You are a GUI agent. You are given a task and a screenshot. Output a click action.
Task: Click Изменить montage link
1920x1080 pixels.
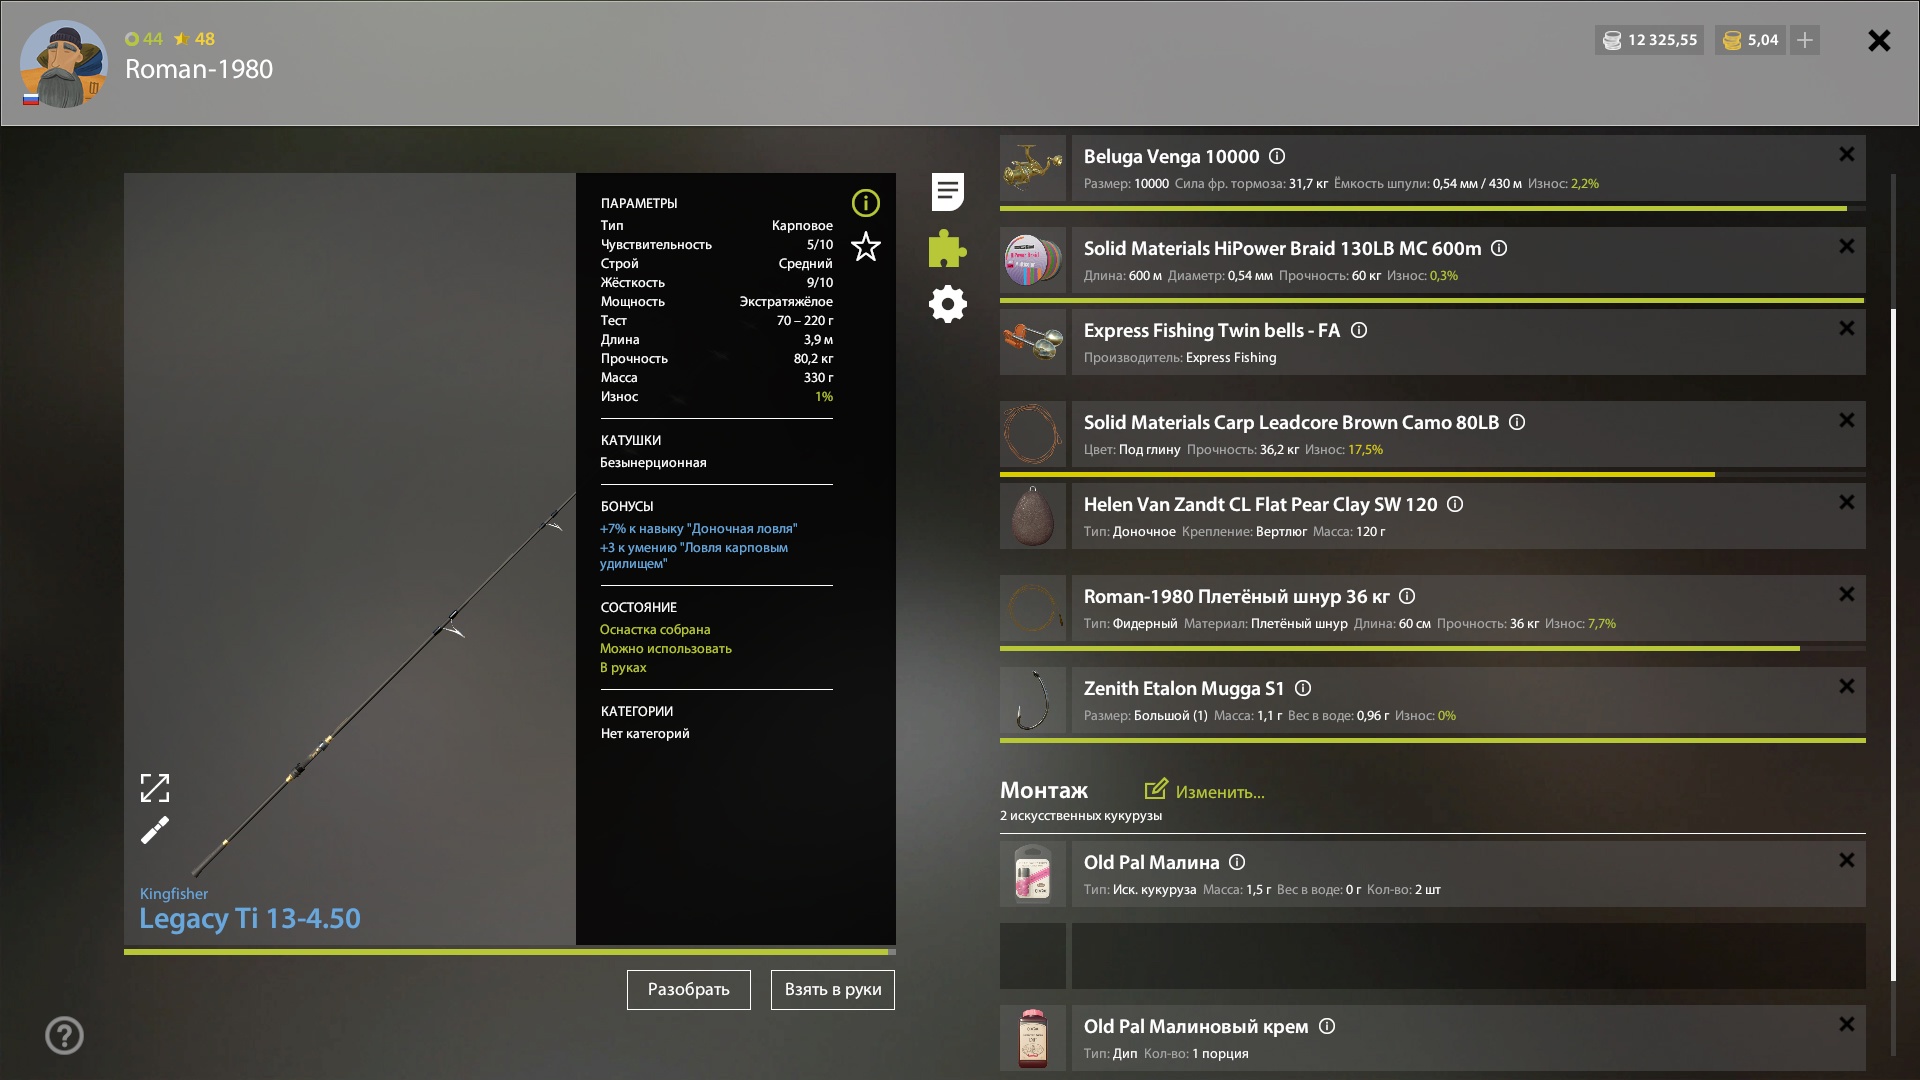pyautogui.click(x=1205, y=791)
